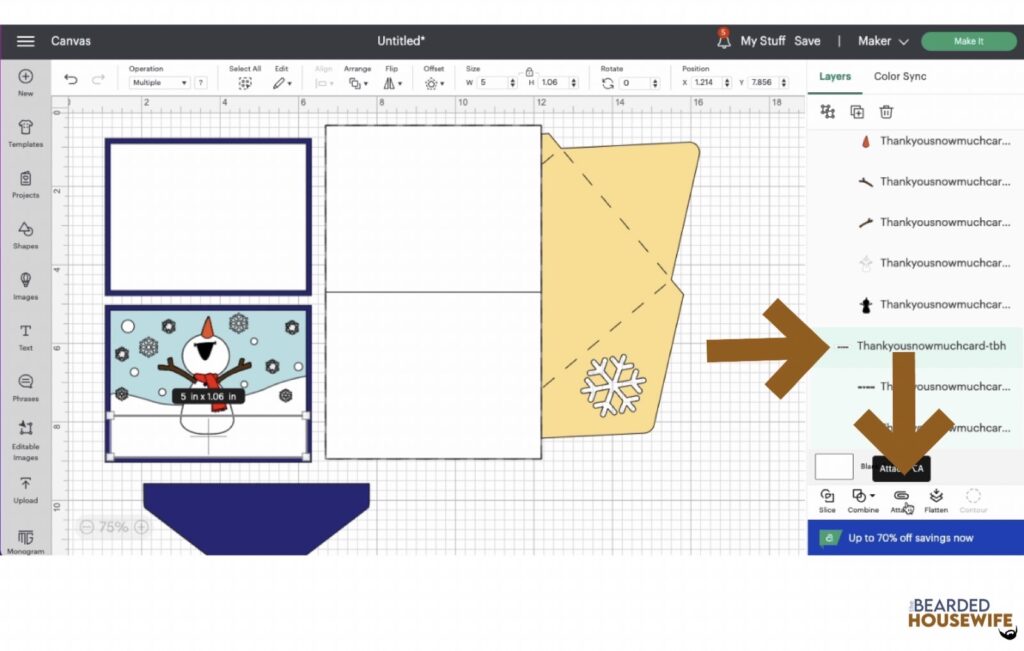The width and height of the screenshot is (1024, 651).
Task: Click the Save link
Action: 807,41
